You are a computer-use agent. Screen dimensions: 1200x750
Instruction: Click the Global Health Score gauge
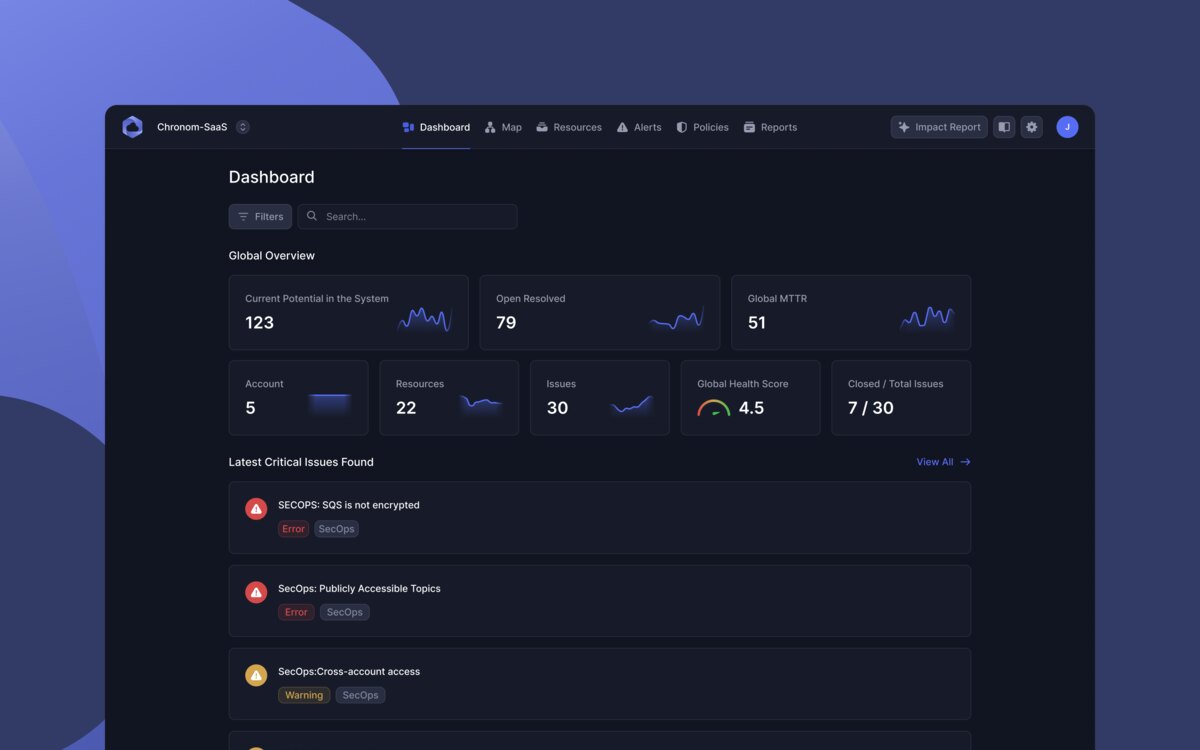click(x=714, y=408)
